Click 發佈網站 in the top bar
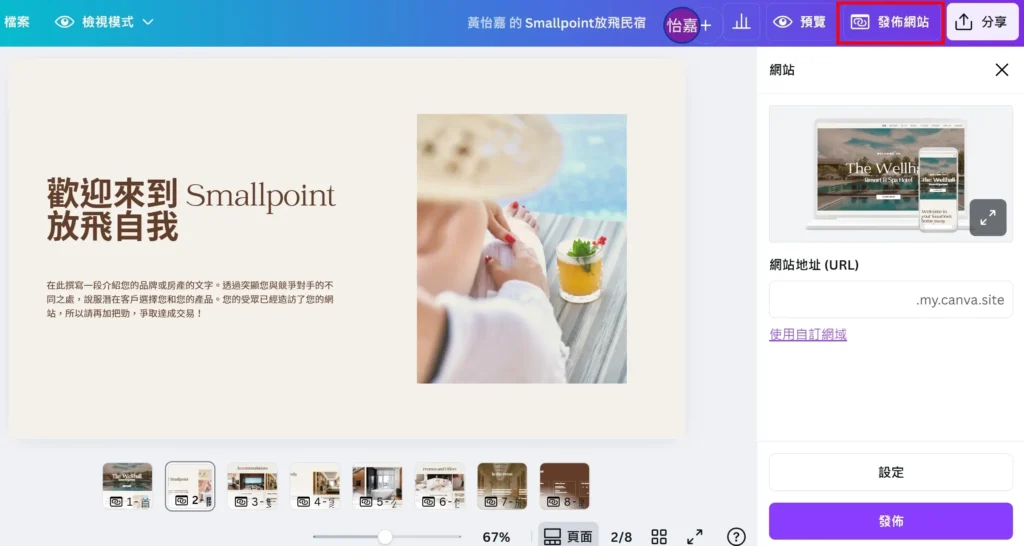 890,22
